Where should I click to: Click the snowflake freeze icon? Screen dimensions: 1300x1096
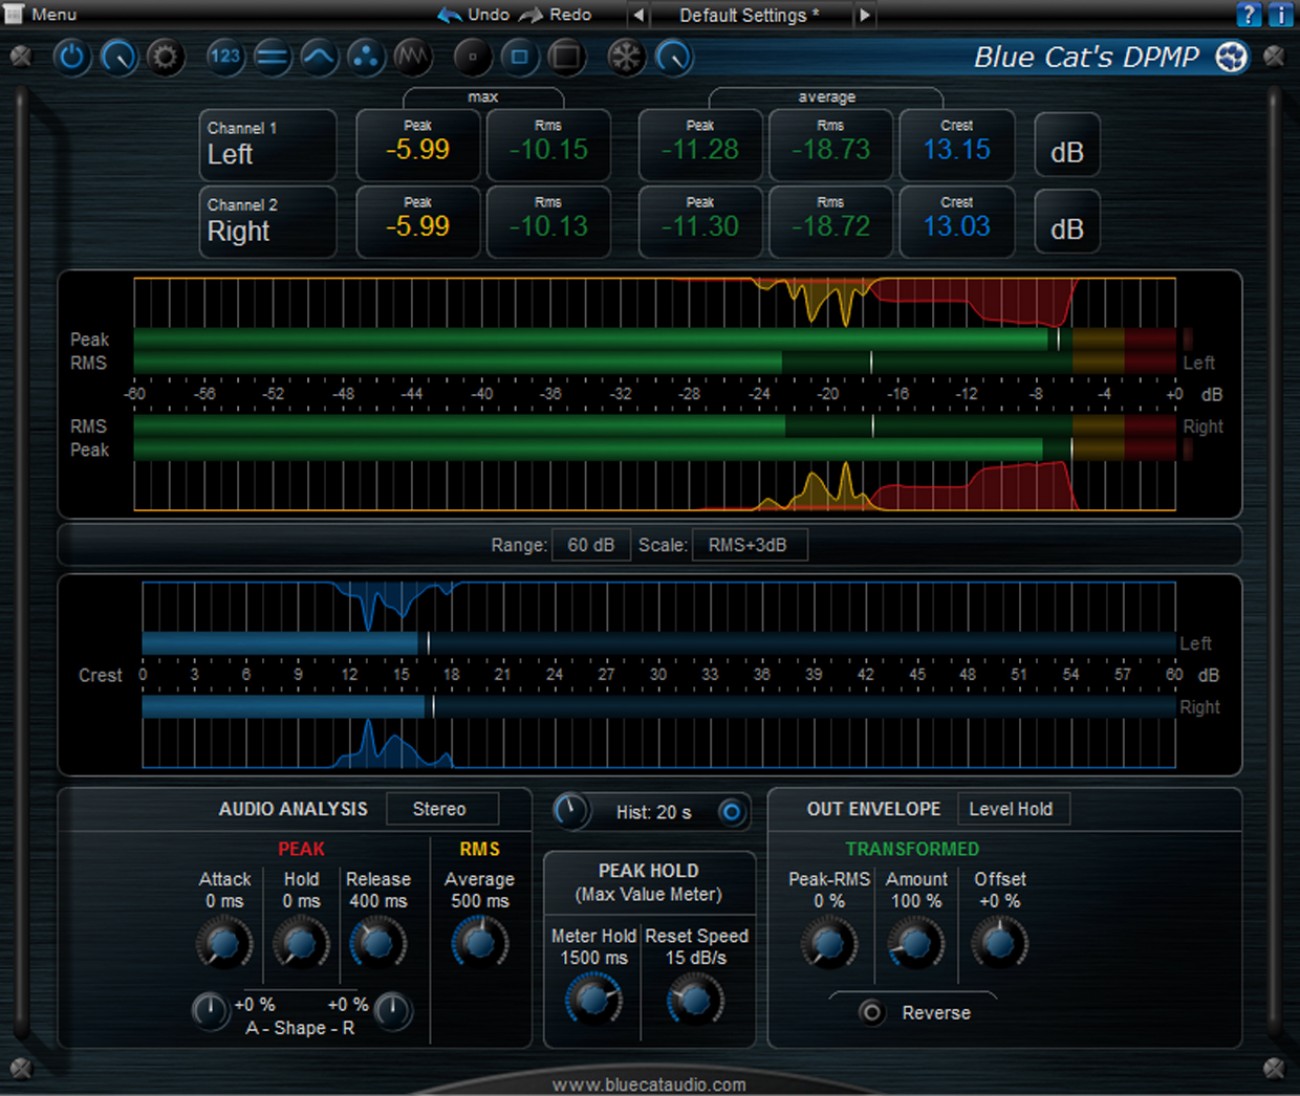(626, 57)
